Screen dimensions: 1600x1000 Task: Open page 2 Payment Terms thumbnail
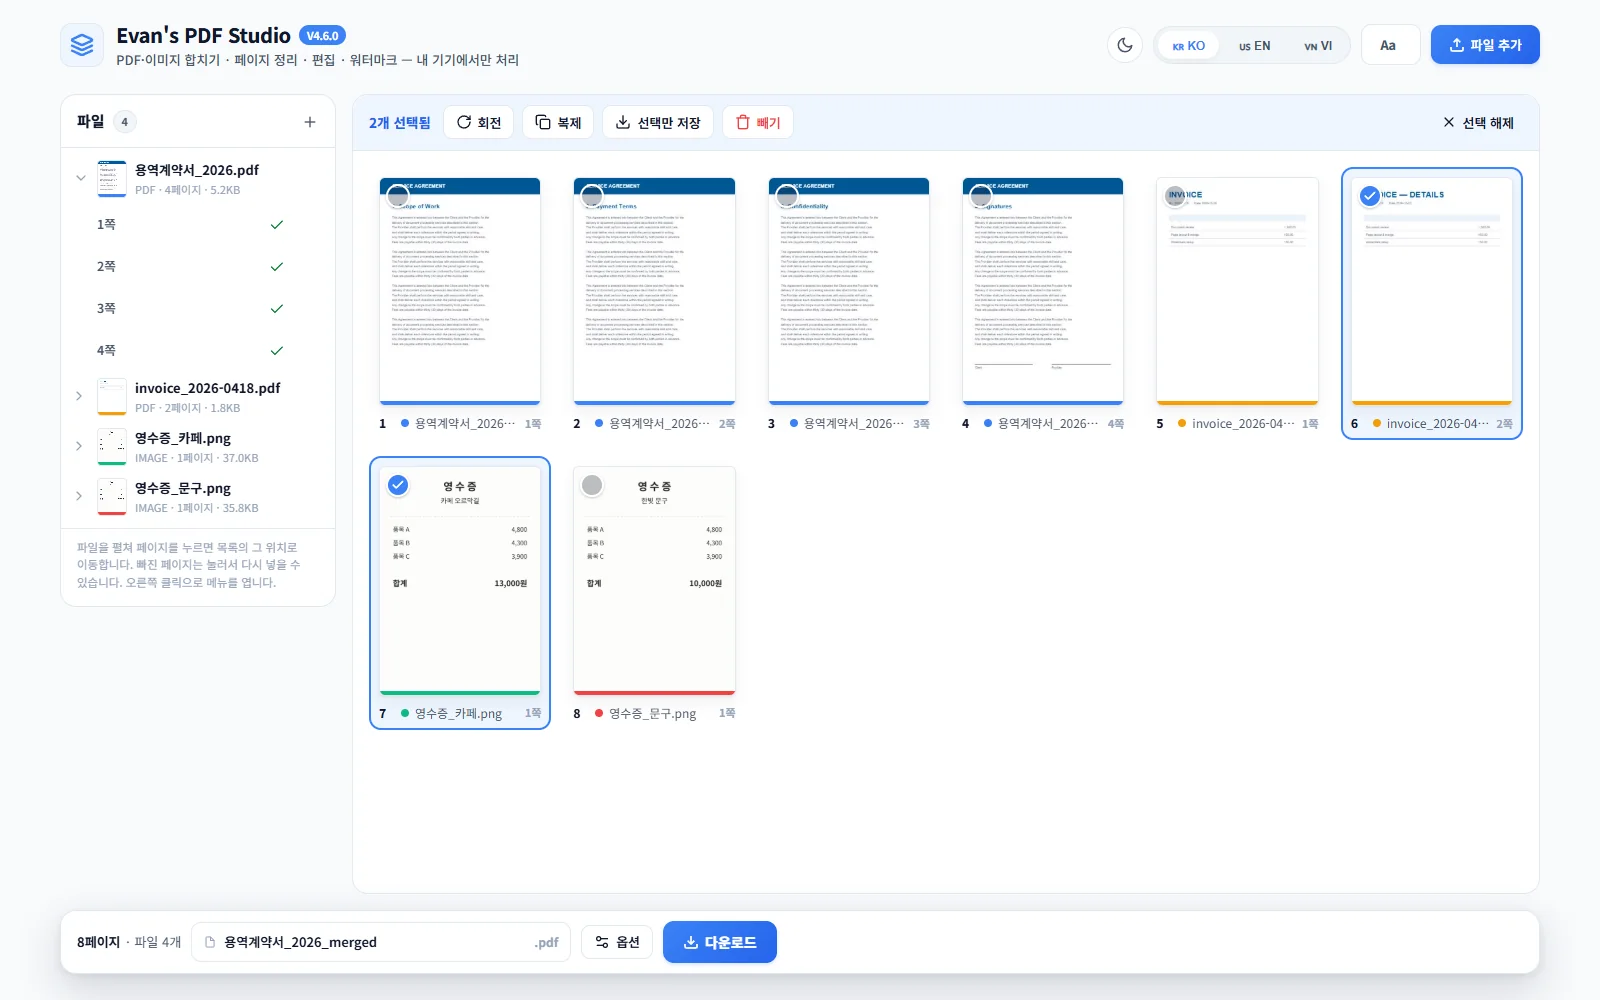[x=654, y=291]
